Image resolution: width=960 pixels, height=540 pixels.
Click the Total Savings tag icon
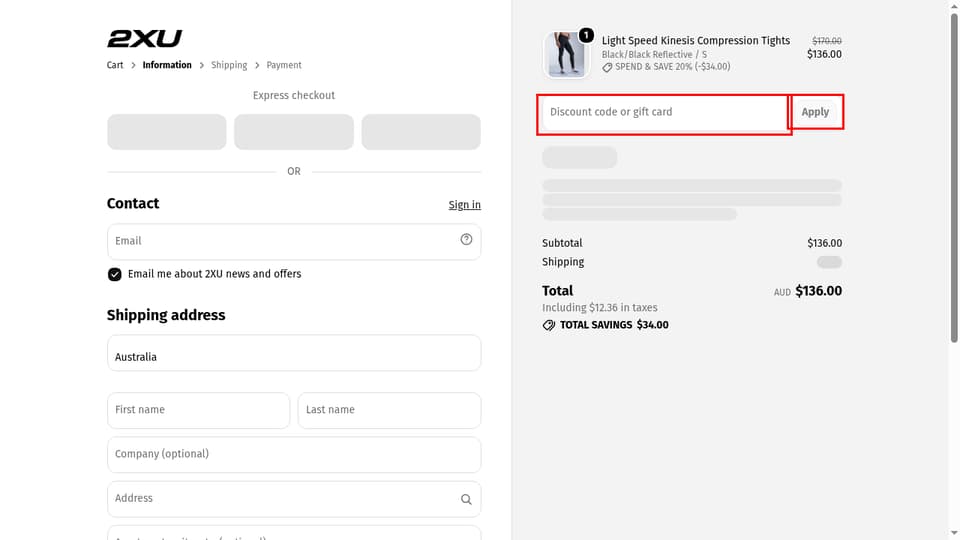[x=549, y=325]
